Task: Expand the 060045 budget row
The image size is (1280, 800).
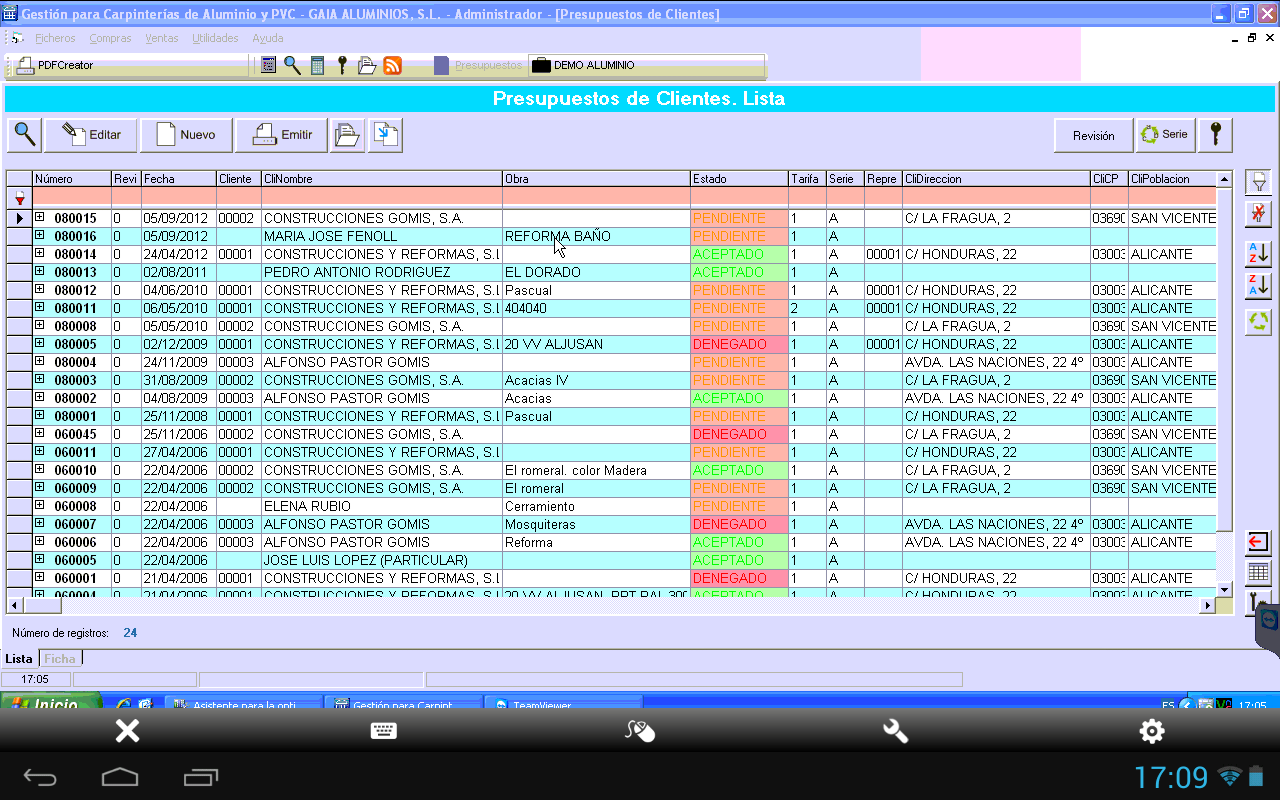Action: pos(40,433)
